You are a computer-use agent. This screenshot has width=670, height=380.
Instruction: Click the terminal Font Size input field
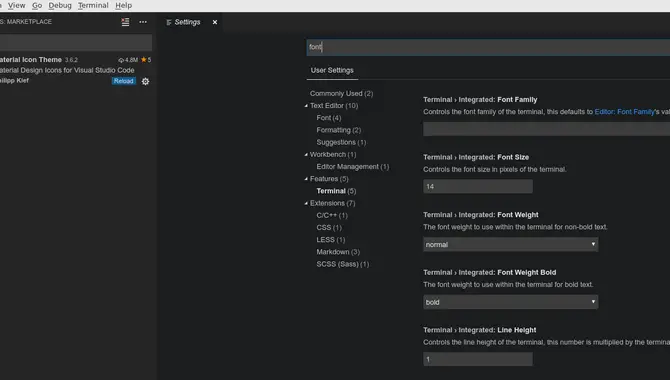click(x=478, y=186)
